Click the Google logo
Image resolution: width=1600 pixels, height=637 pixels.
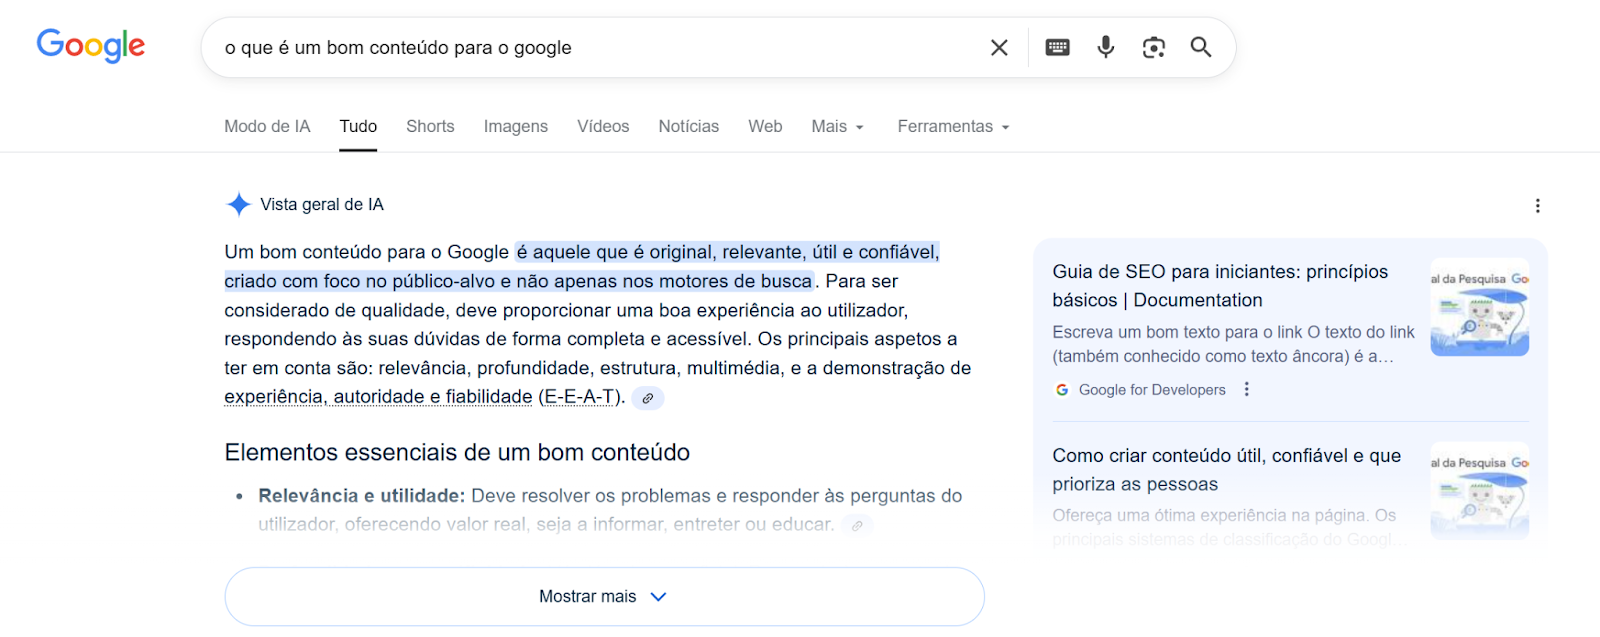(x=91, y=45)
